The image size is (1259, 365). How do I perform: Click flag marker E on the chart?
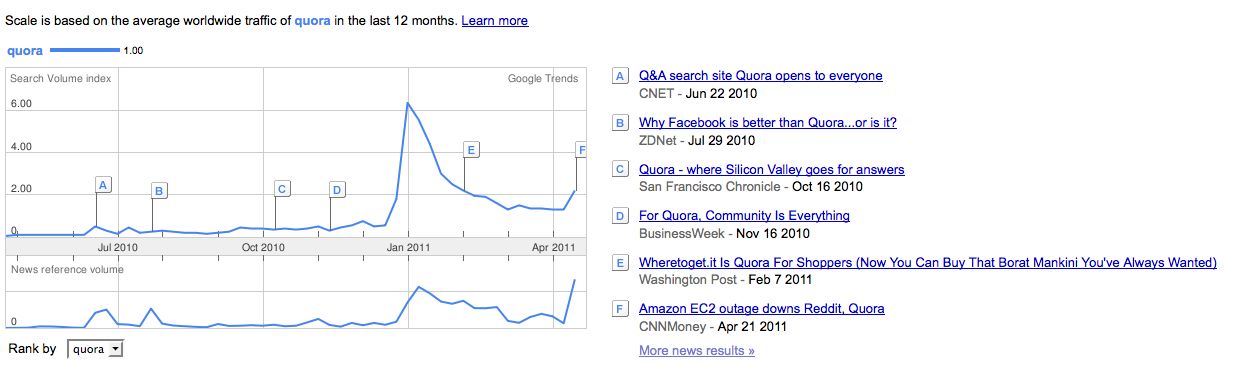coord(471,150)
